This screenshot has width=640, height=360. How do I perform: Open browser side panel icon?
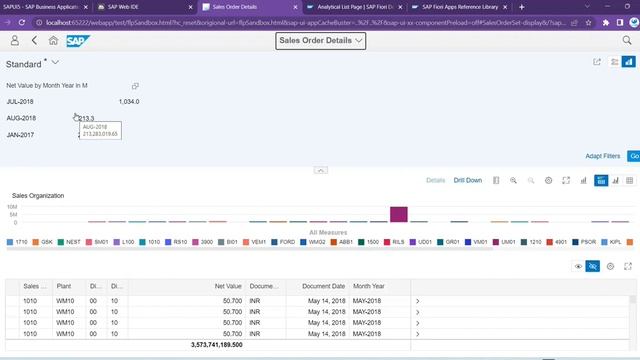click(x=620, y=23)
